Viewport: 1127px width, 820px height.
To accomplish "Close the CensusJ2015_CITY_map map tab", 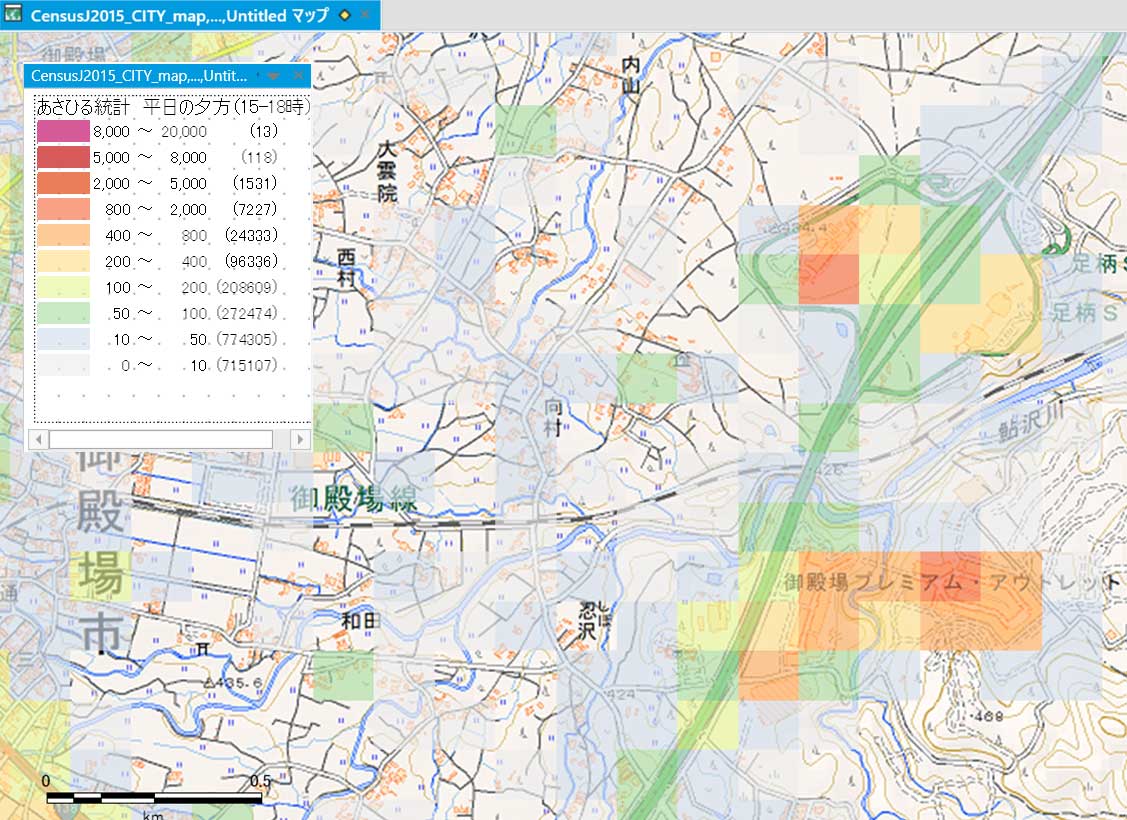I will [x=365, y=16].
